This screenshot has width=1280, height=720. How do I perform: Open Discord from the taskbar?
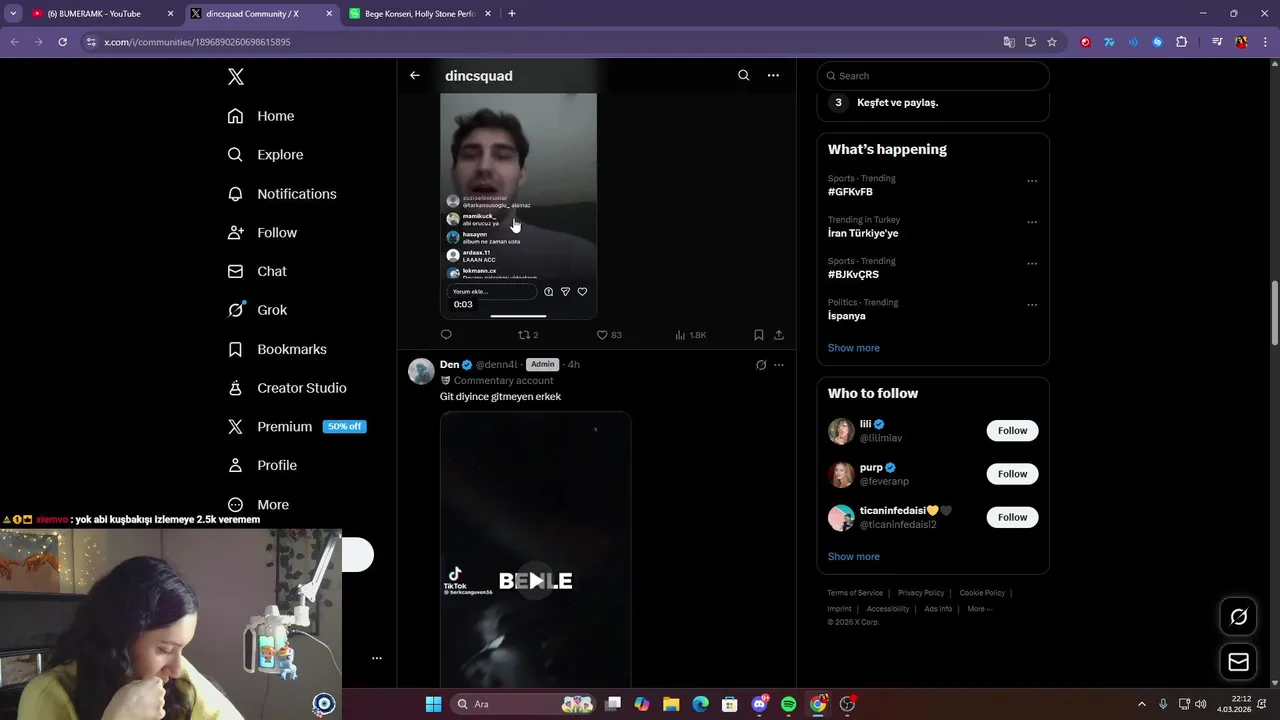[x=760, y=704]
